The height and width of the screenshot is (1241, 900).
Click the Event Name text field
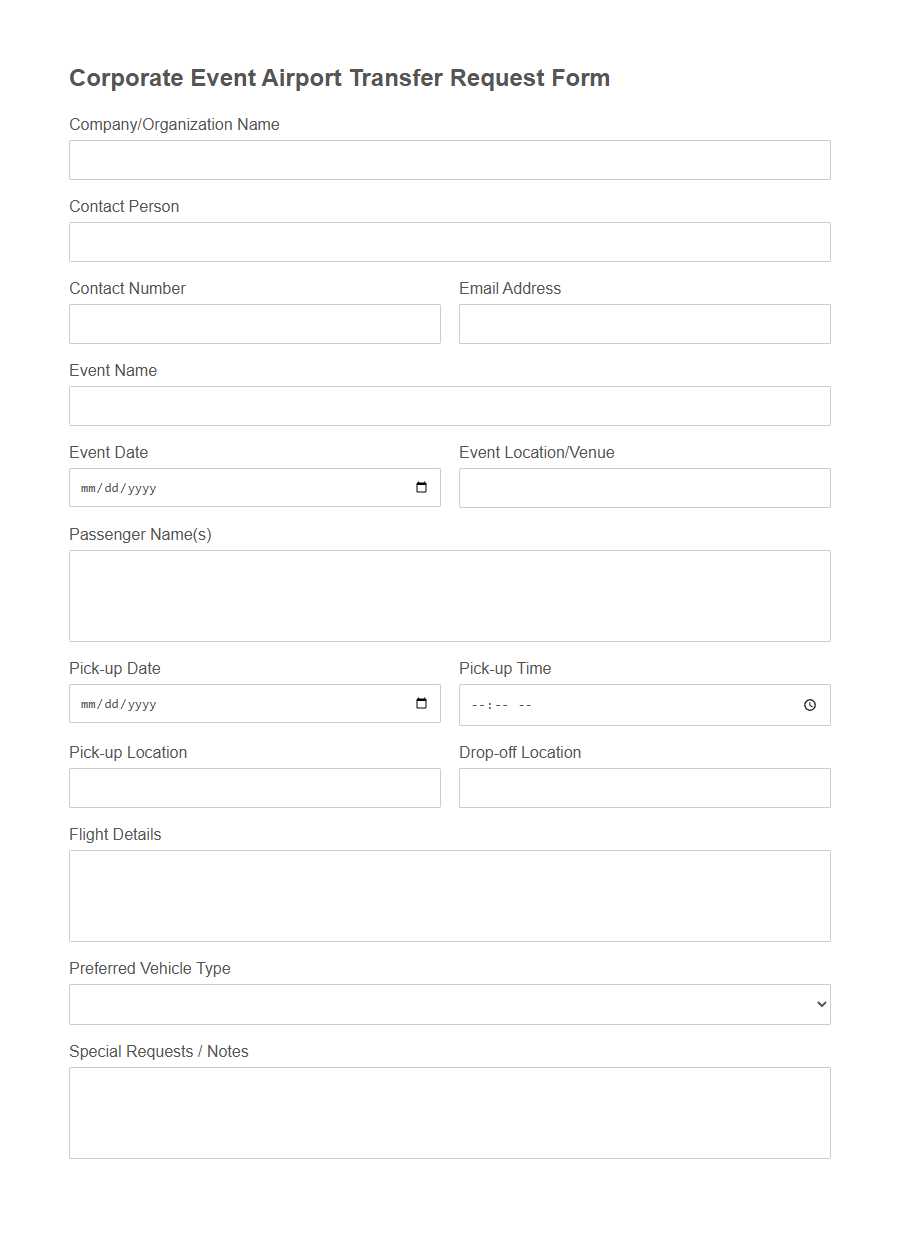tap(450, 405)
